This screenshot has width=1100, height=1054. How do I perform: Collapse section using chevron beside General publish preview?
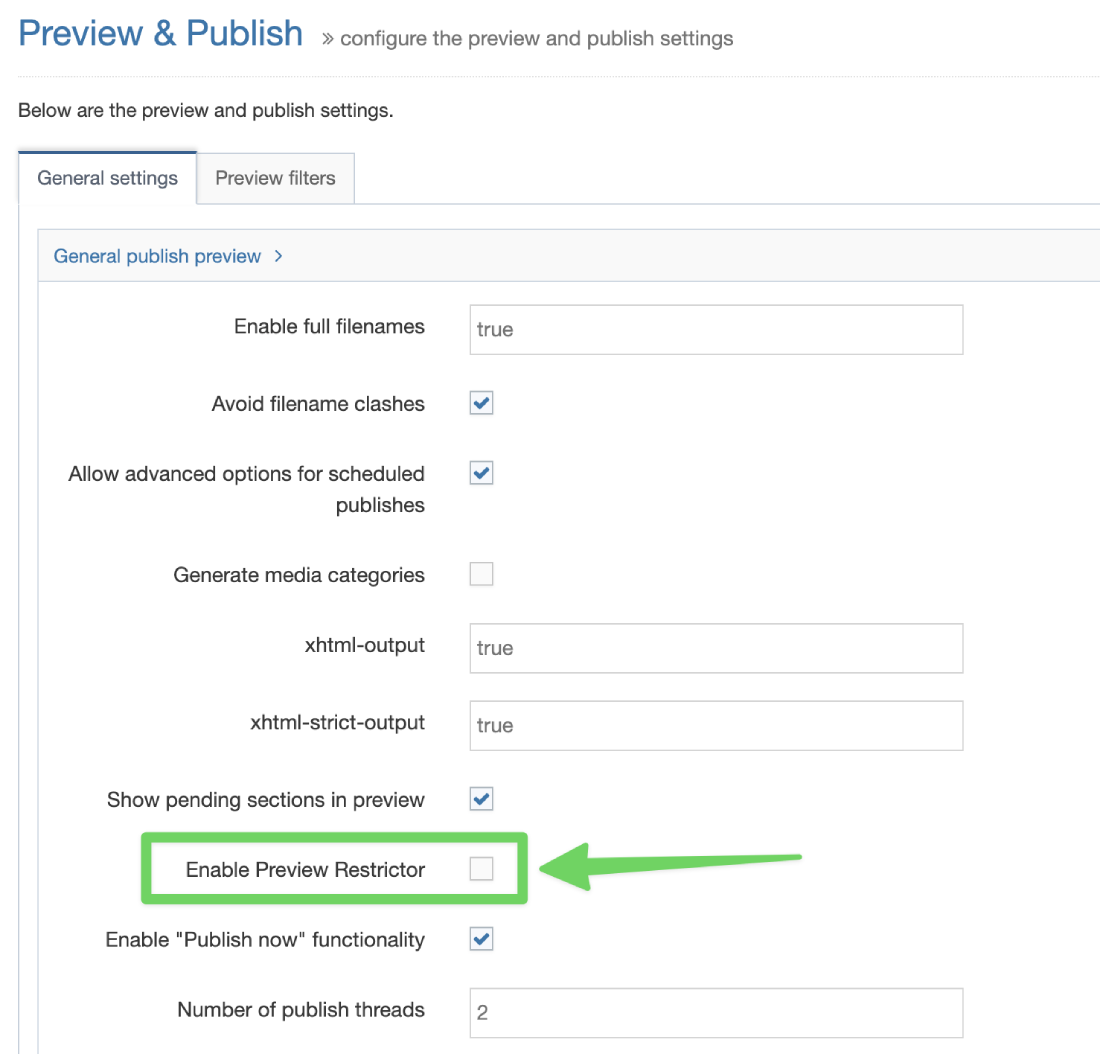pos(278,257)
